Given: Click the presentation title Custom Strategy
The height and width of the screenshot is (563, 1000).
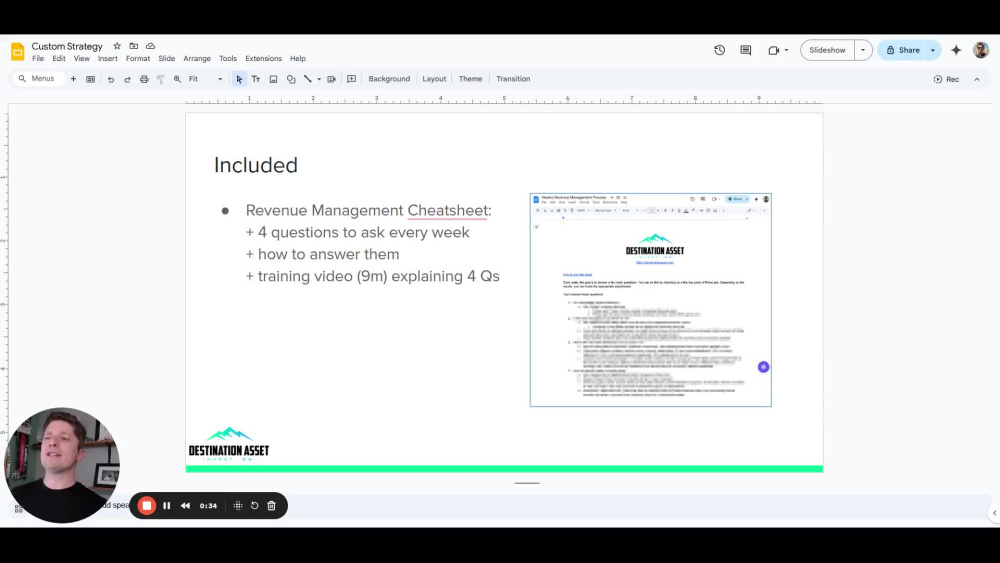Looking at the screenshot, I should pyautogui.click(x=67, y=46).
